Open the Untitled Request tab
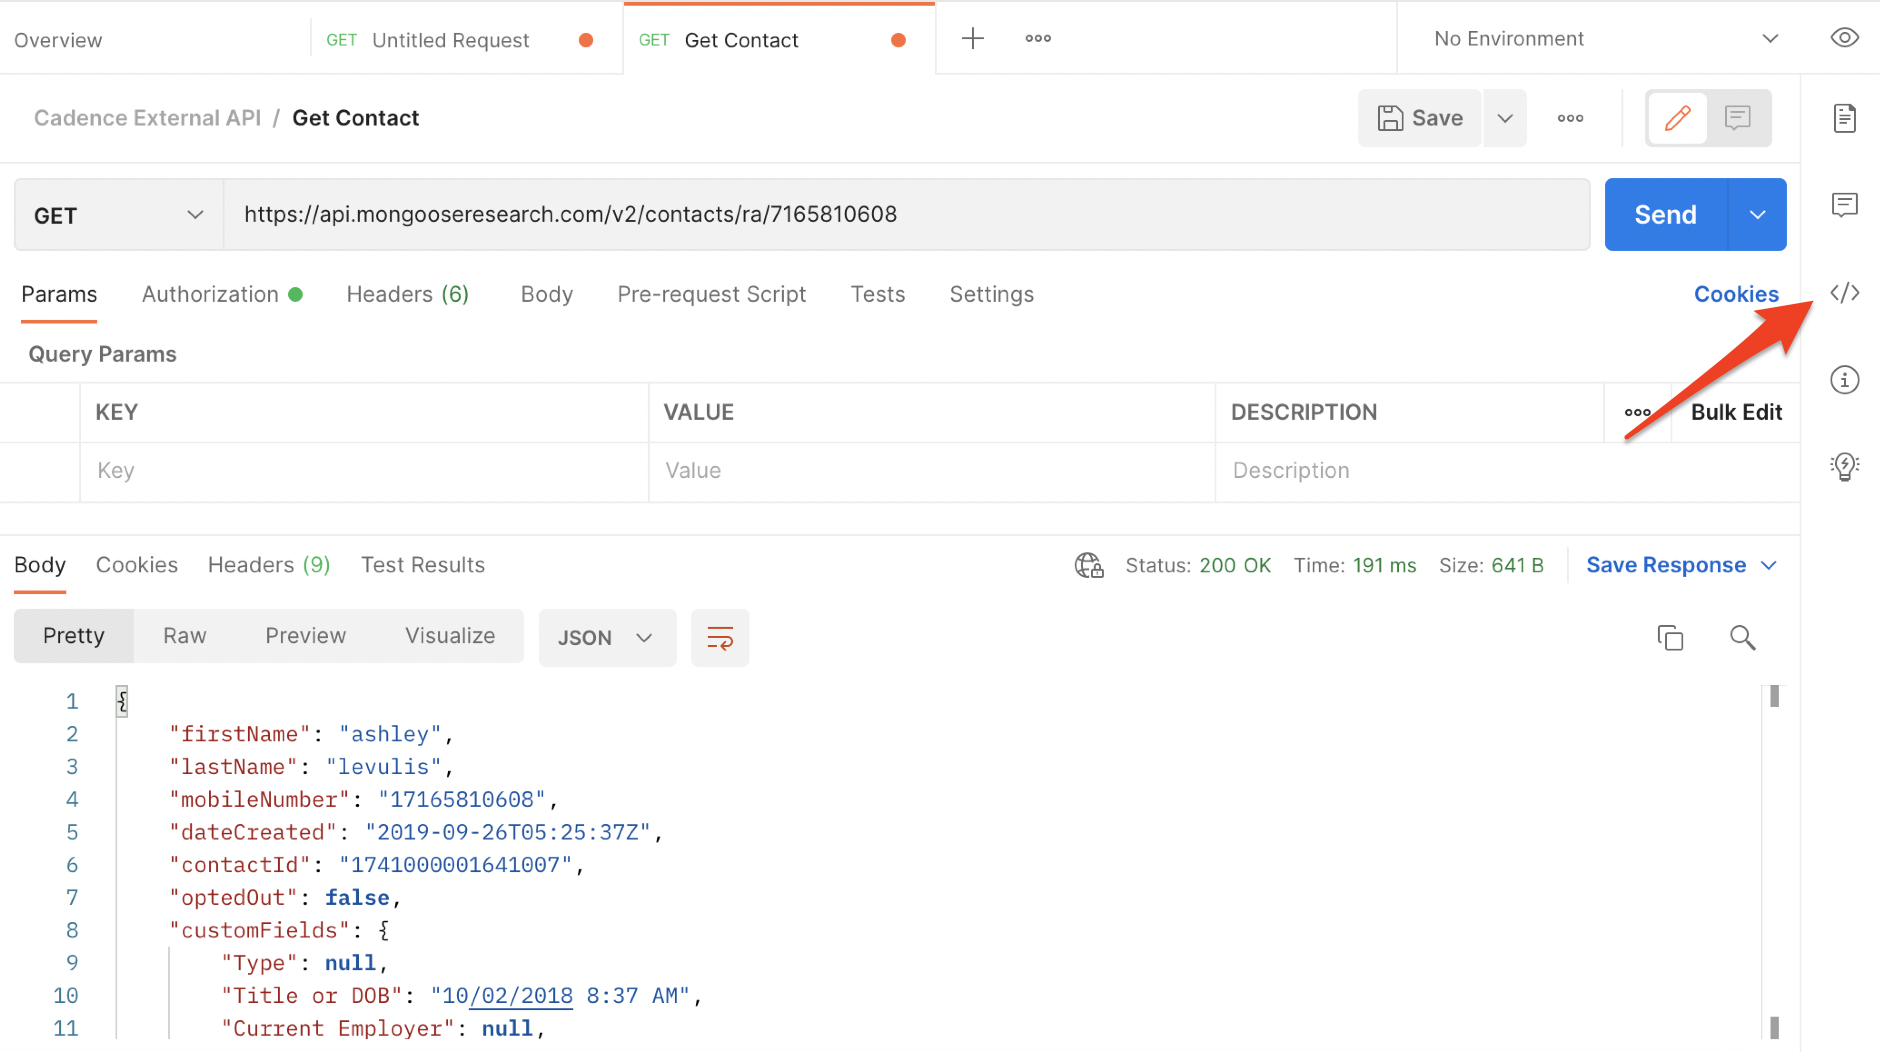 pyautogui.click(x=450, y=40)
